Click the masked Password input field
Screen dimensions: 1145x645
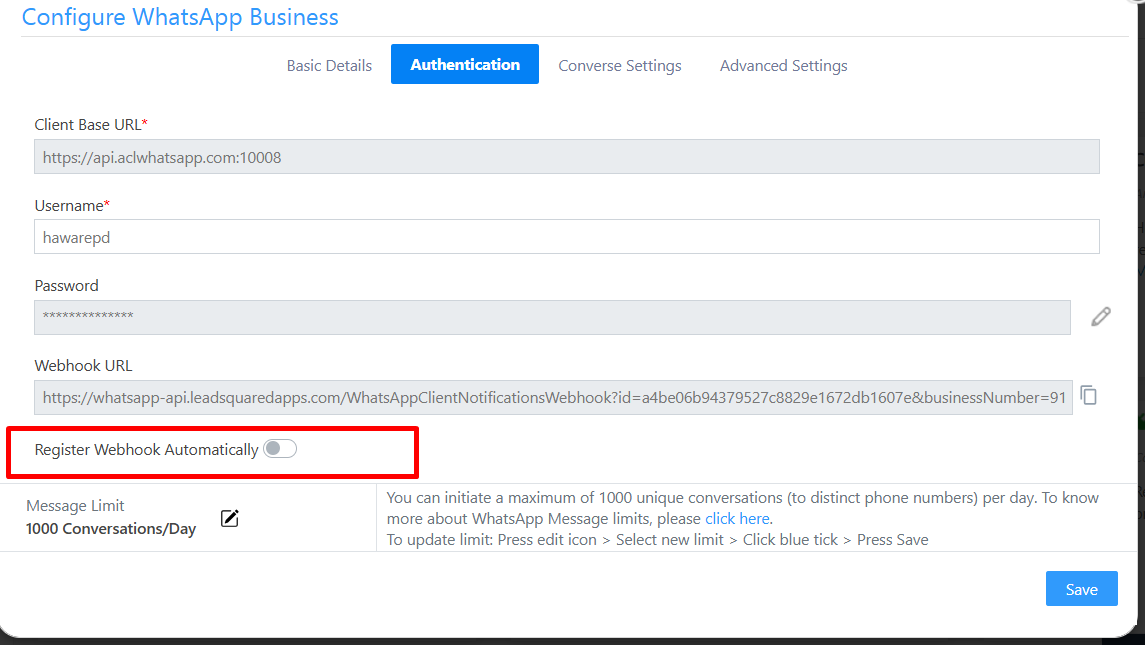(x=552, y=317)
